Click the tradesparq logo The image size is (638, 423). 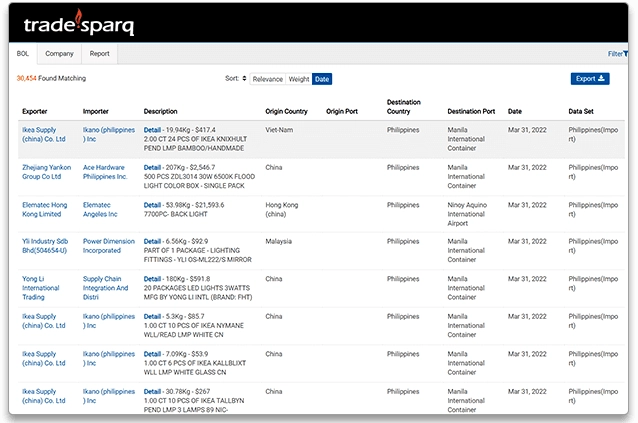tap(79, 23)
